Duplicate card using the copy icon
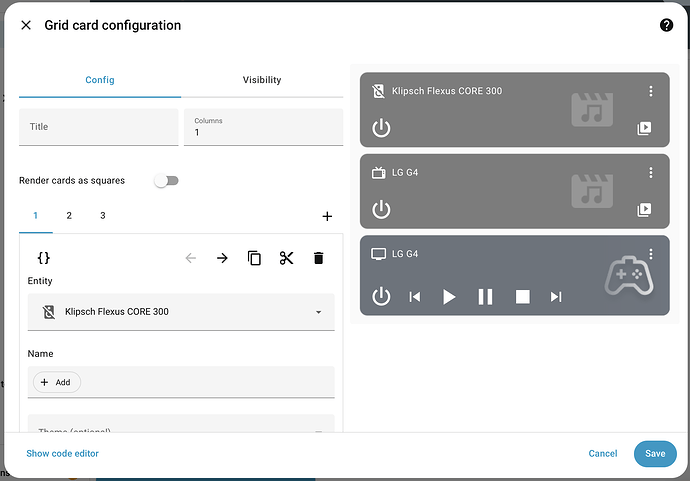Viewport: 690px width, 481px height. tap(254, 258)
